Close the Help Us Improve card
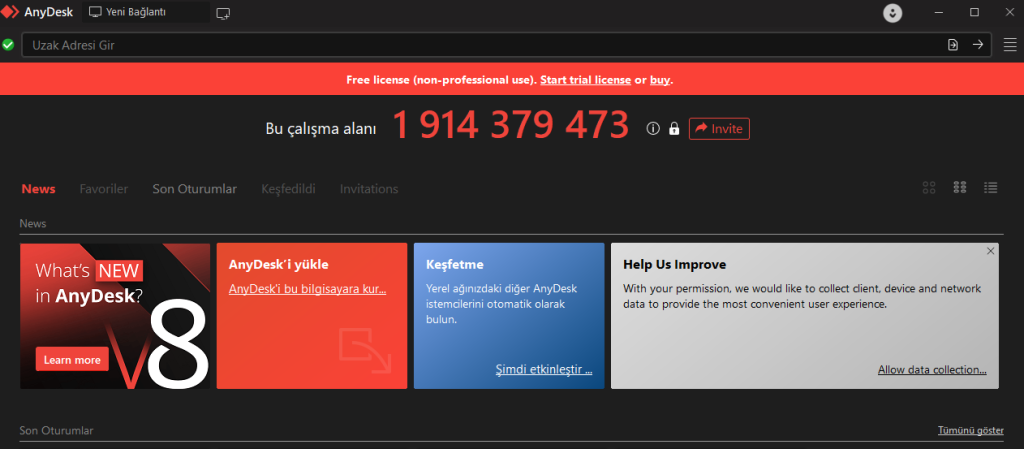 [x=991, y=251]
